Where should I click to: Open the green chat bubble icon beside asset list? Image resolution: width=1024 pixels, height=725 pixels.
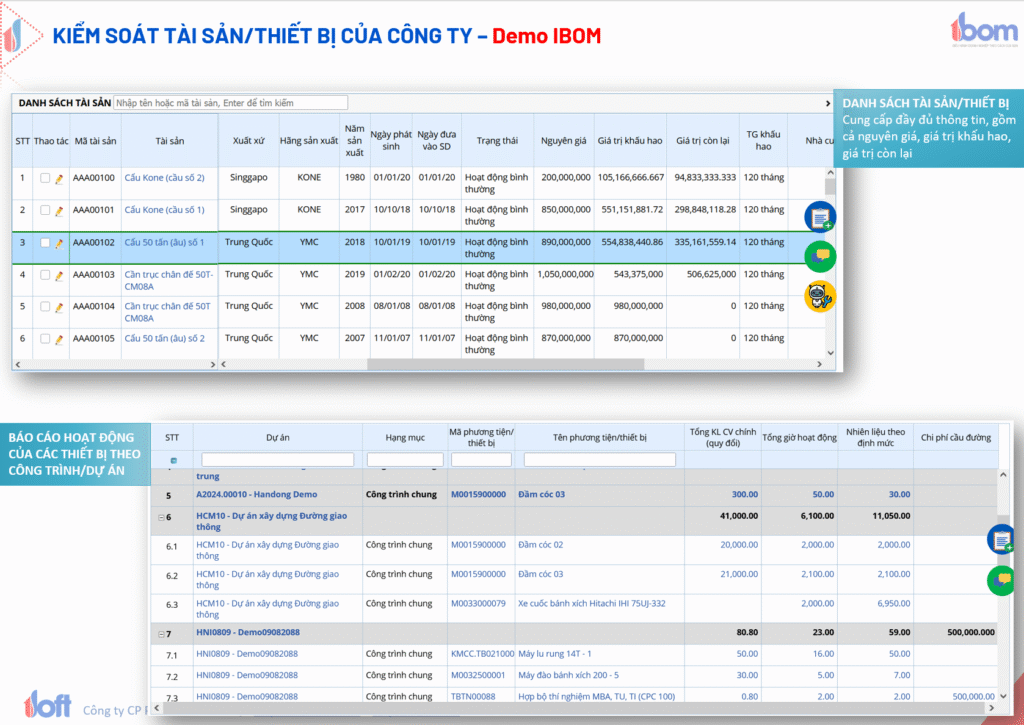(820, 256)
